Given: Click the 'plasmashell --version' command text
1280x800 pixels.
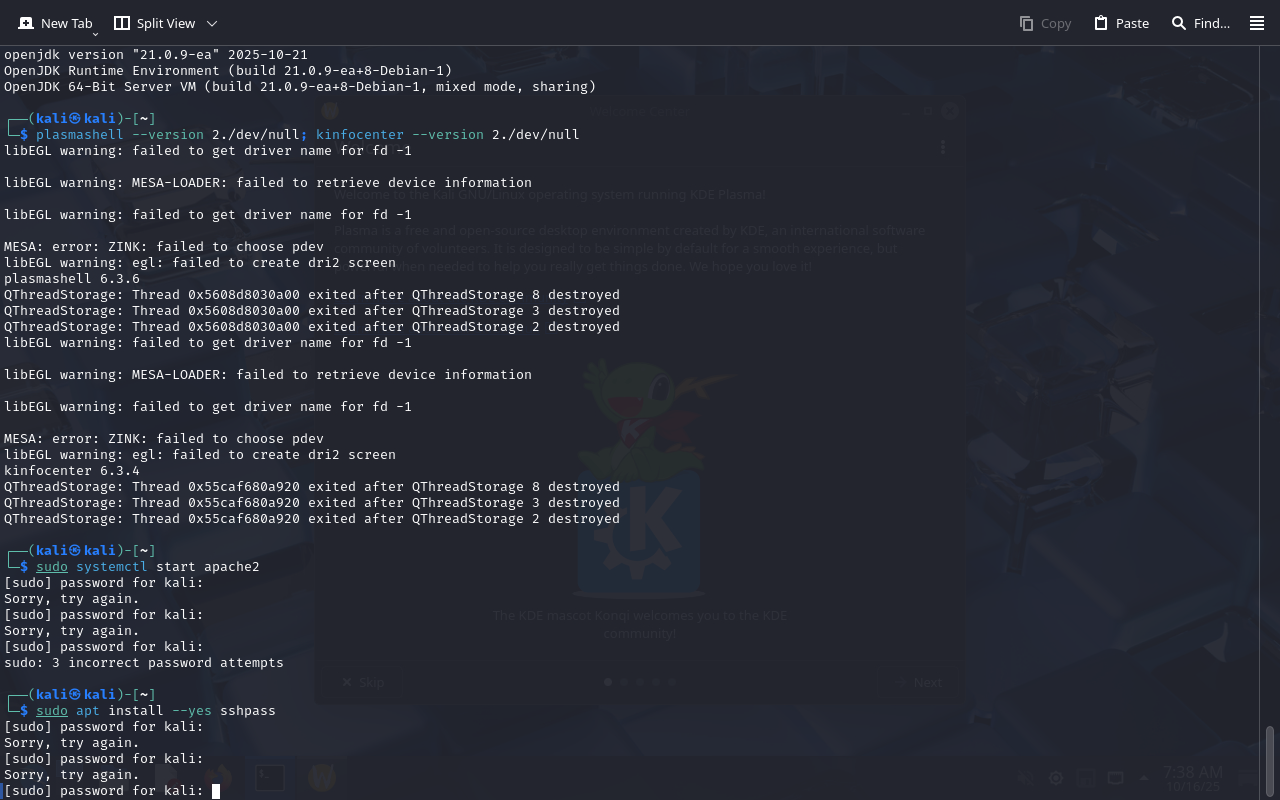Looking at the screenshot, I should pos(119,135).
